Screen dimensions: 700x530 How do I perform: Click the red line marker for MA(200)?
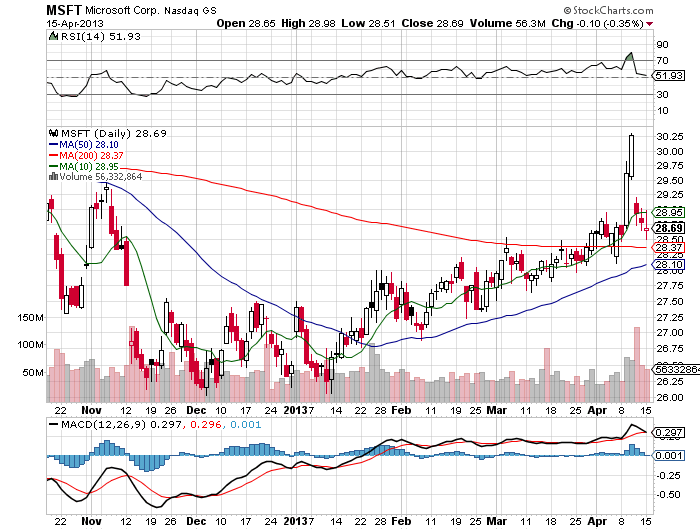coord(53,155)
